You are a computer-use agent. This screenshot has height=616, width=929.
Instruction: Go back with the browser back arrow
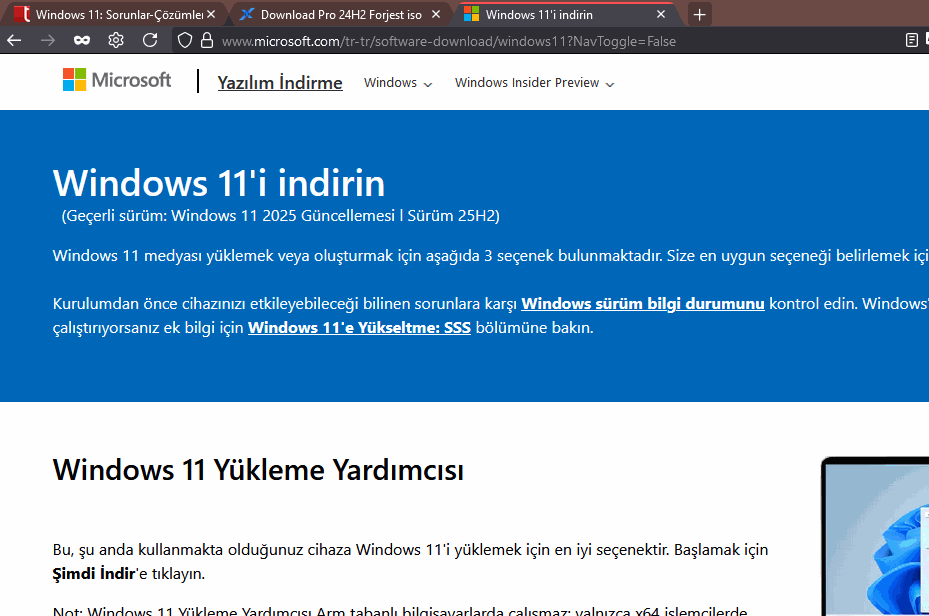point(14,40)
